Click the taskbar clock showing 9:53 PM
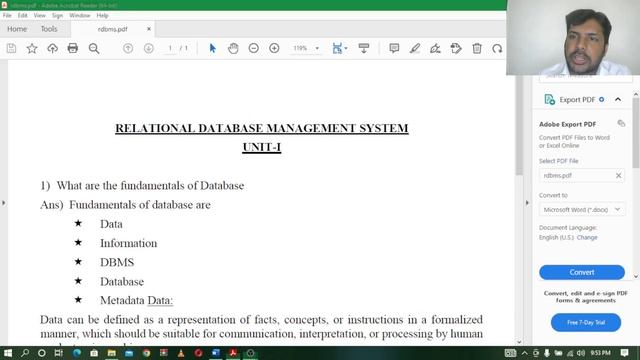This screenshot has width=640, height=360. [x=600, y=353]
